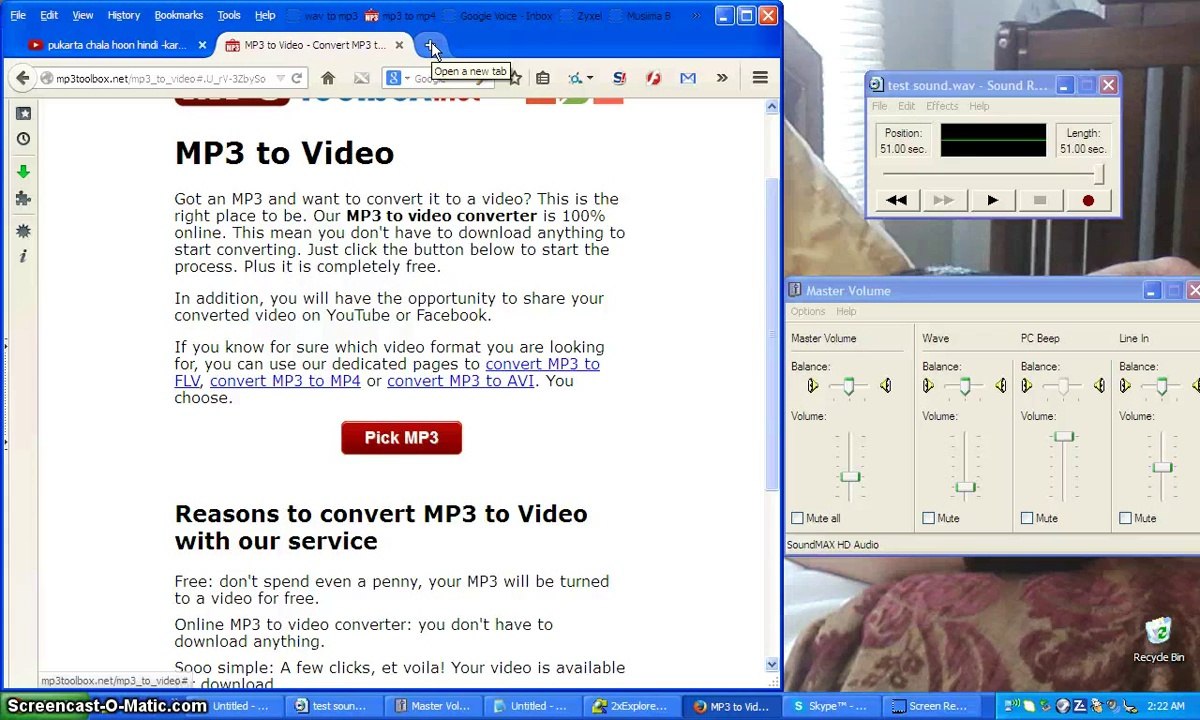Open Screen Recorder taskbar button
1200x720 pixels.
[x=928, y=706]
